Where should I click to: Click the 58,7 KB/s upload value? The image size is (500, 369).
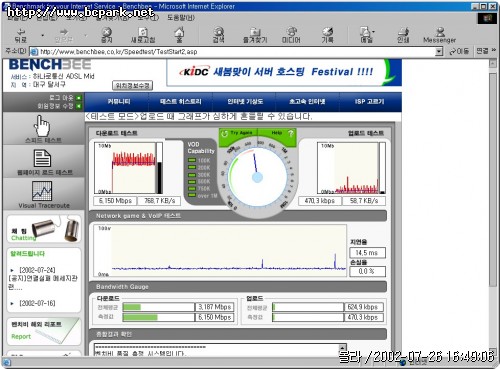click(364, 201)
